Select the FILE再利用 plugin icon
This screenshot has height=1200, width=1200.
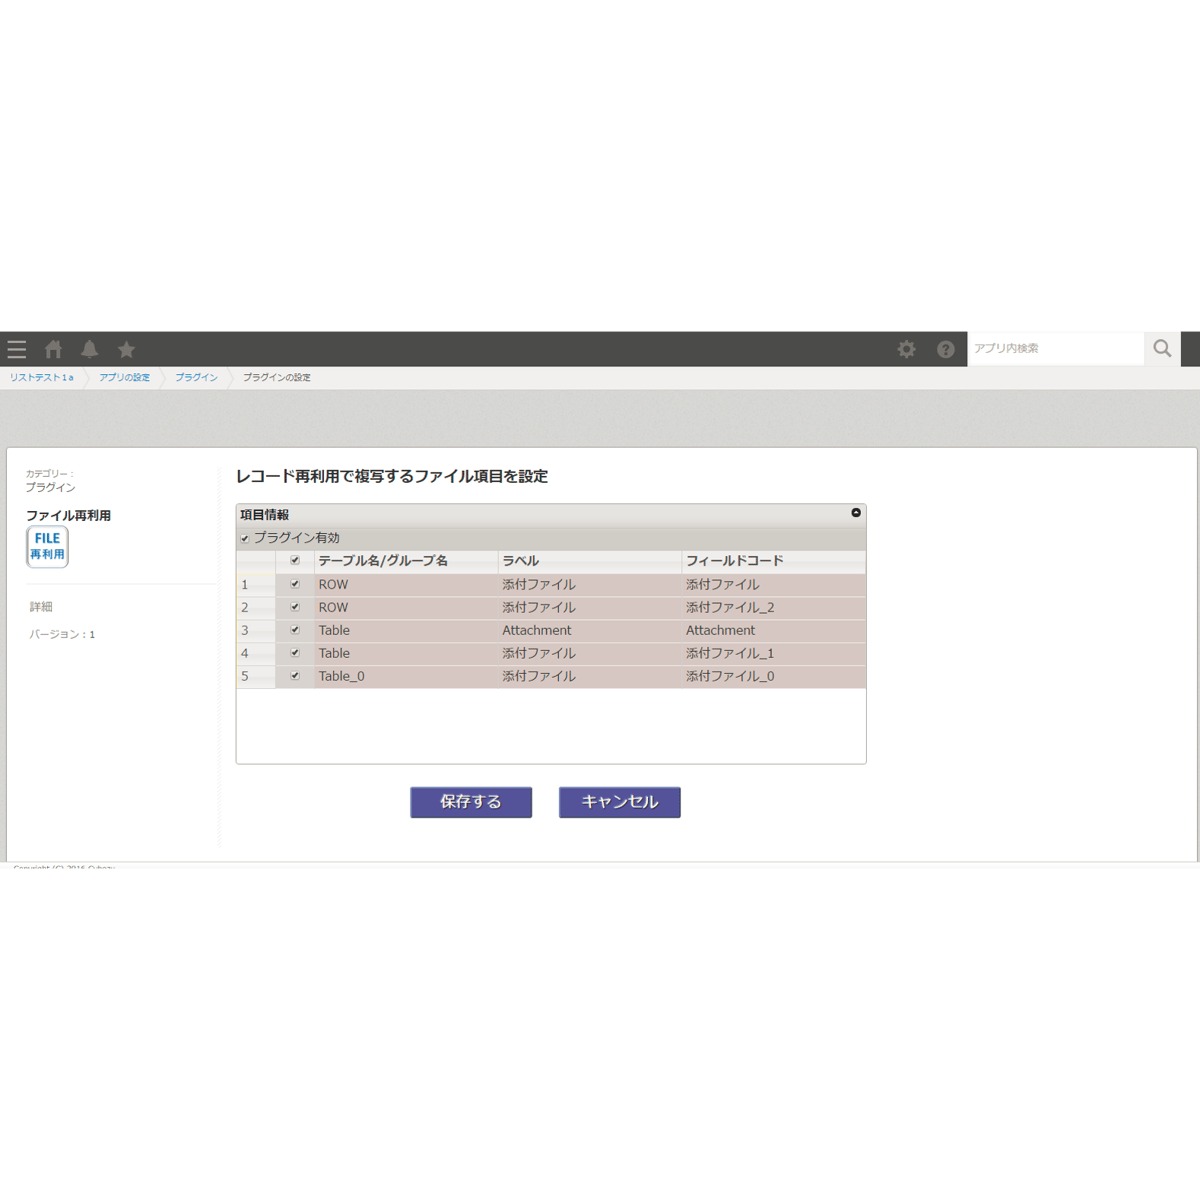pos(46,546)
